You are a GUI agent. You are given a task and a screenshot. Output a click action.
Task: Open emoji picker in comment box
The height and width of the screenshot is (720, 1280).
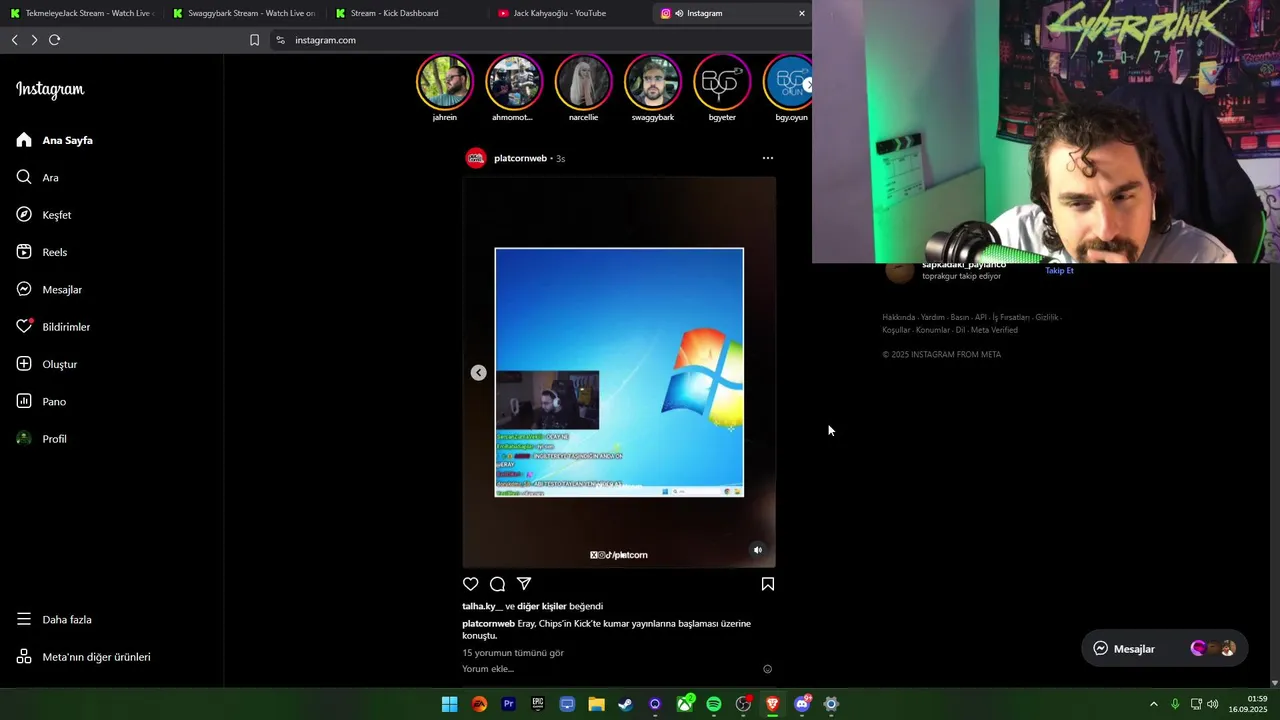click(x=767, y=669)
